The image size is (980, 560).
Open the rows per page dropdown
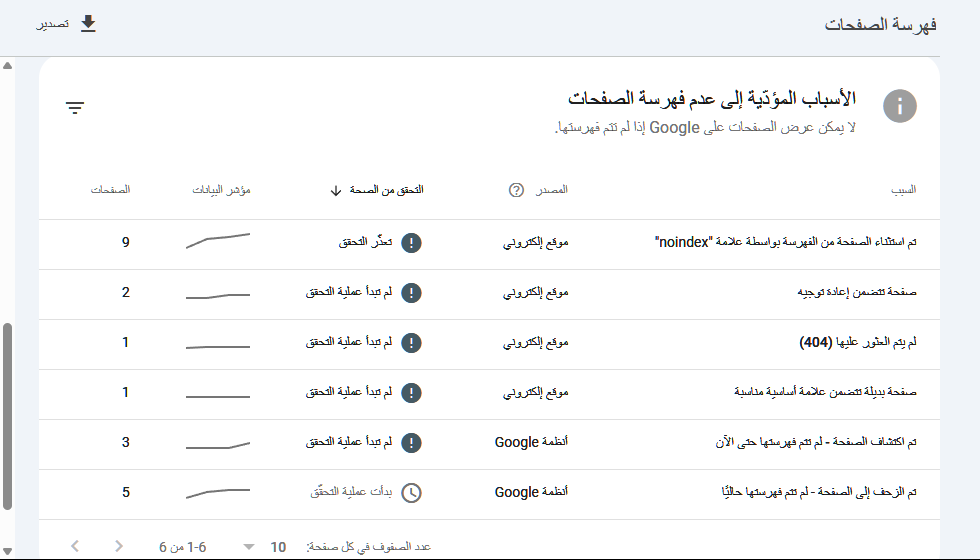pos(249,546)
